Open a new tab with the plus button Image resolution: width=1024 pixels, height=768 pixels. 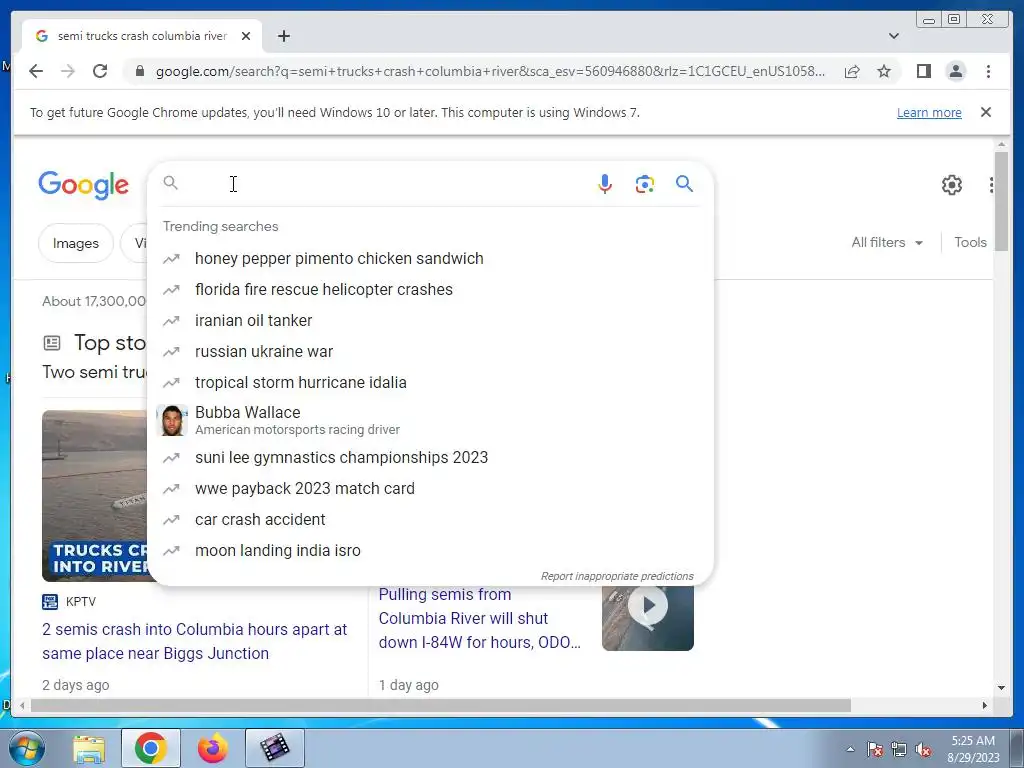(283, 36)
